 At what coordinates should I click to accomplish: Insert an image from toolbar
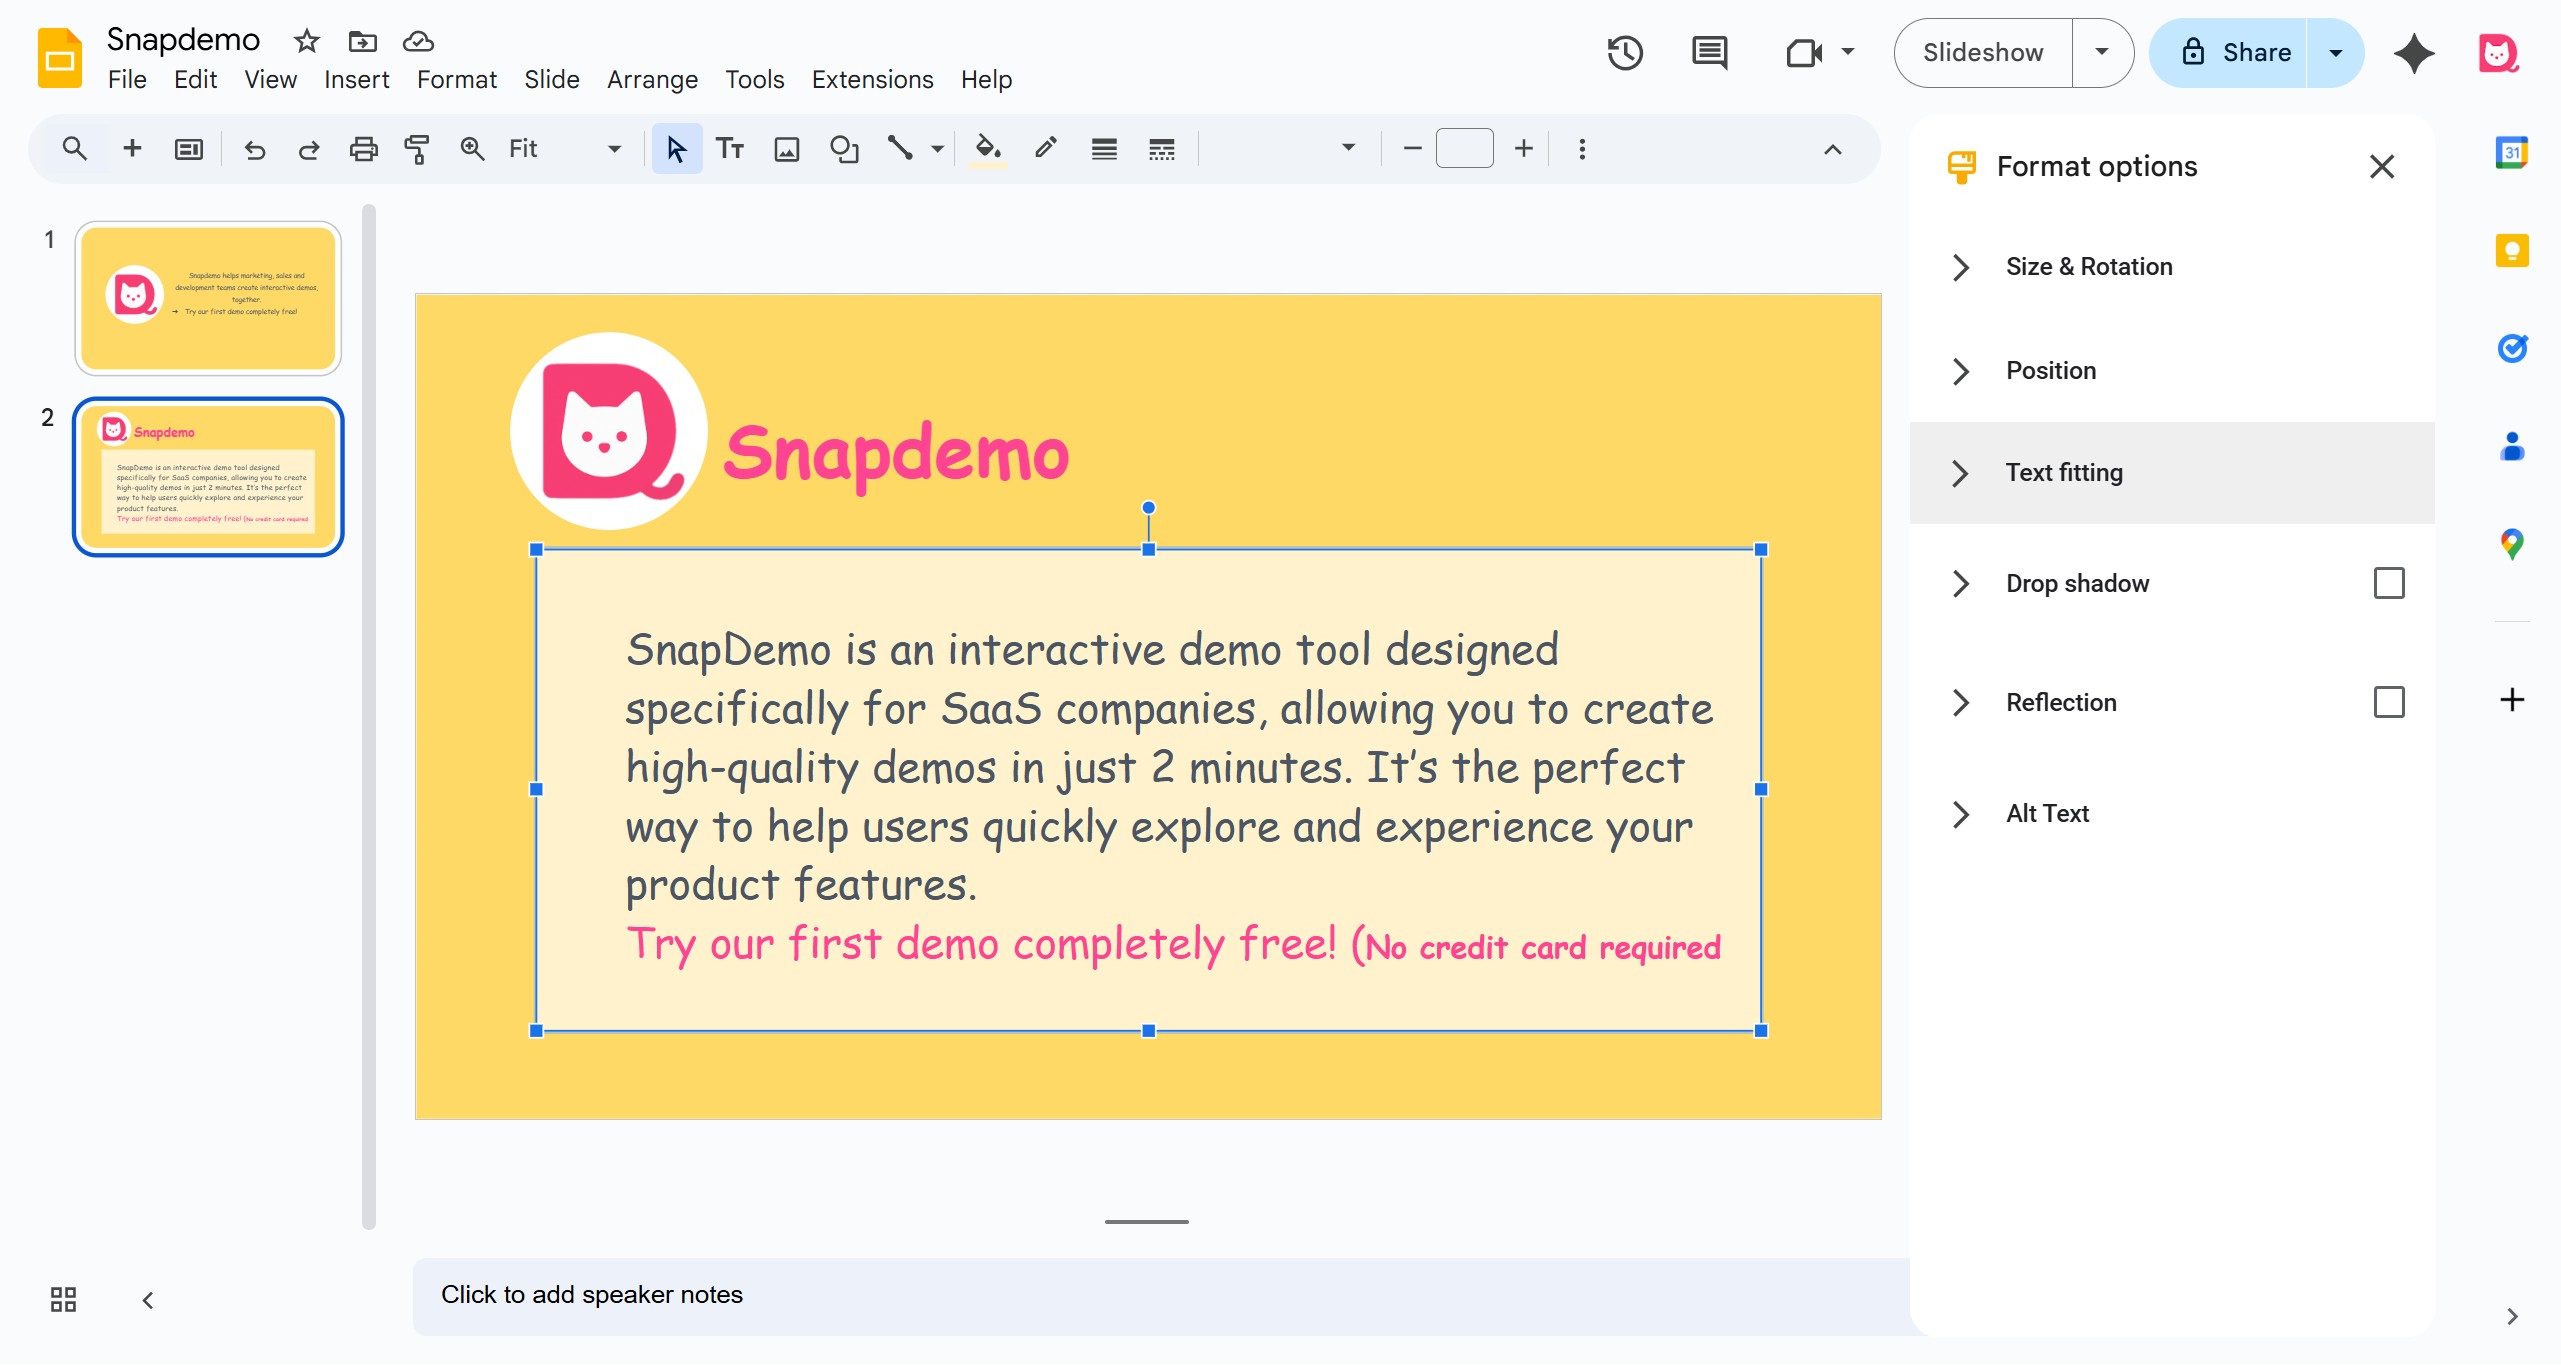[787, 149]
